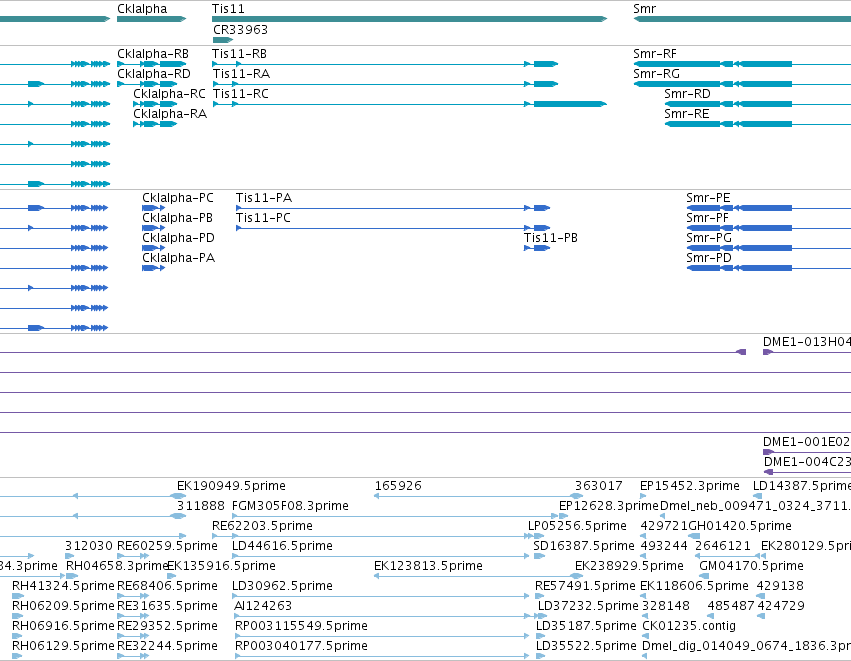Viewport: 851px width, 661px height.
Task: Select the DME1-004C23 feature label
Action: 807,462
